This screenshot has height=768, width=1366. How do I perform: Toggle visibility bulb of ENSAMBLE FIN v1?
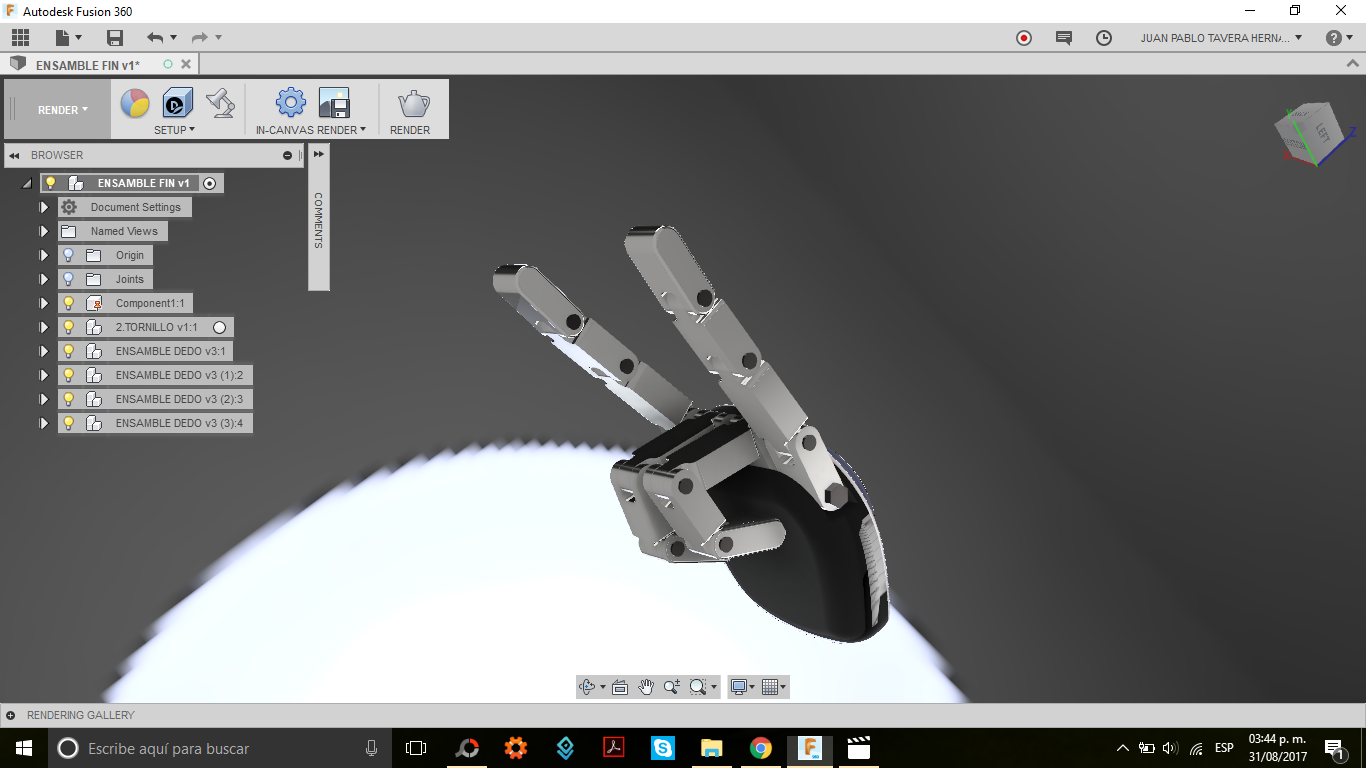[x=51, y=183]
